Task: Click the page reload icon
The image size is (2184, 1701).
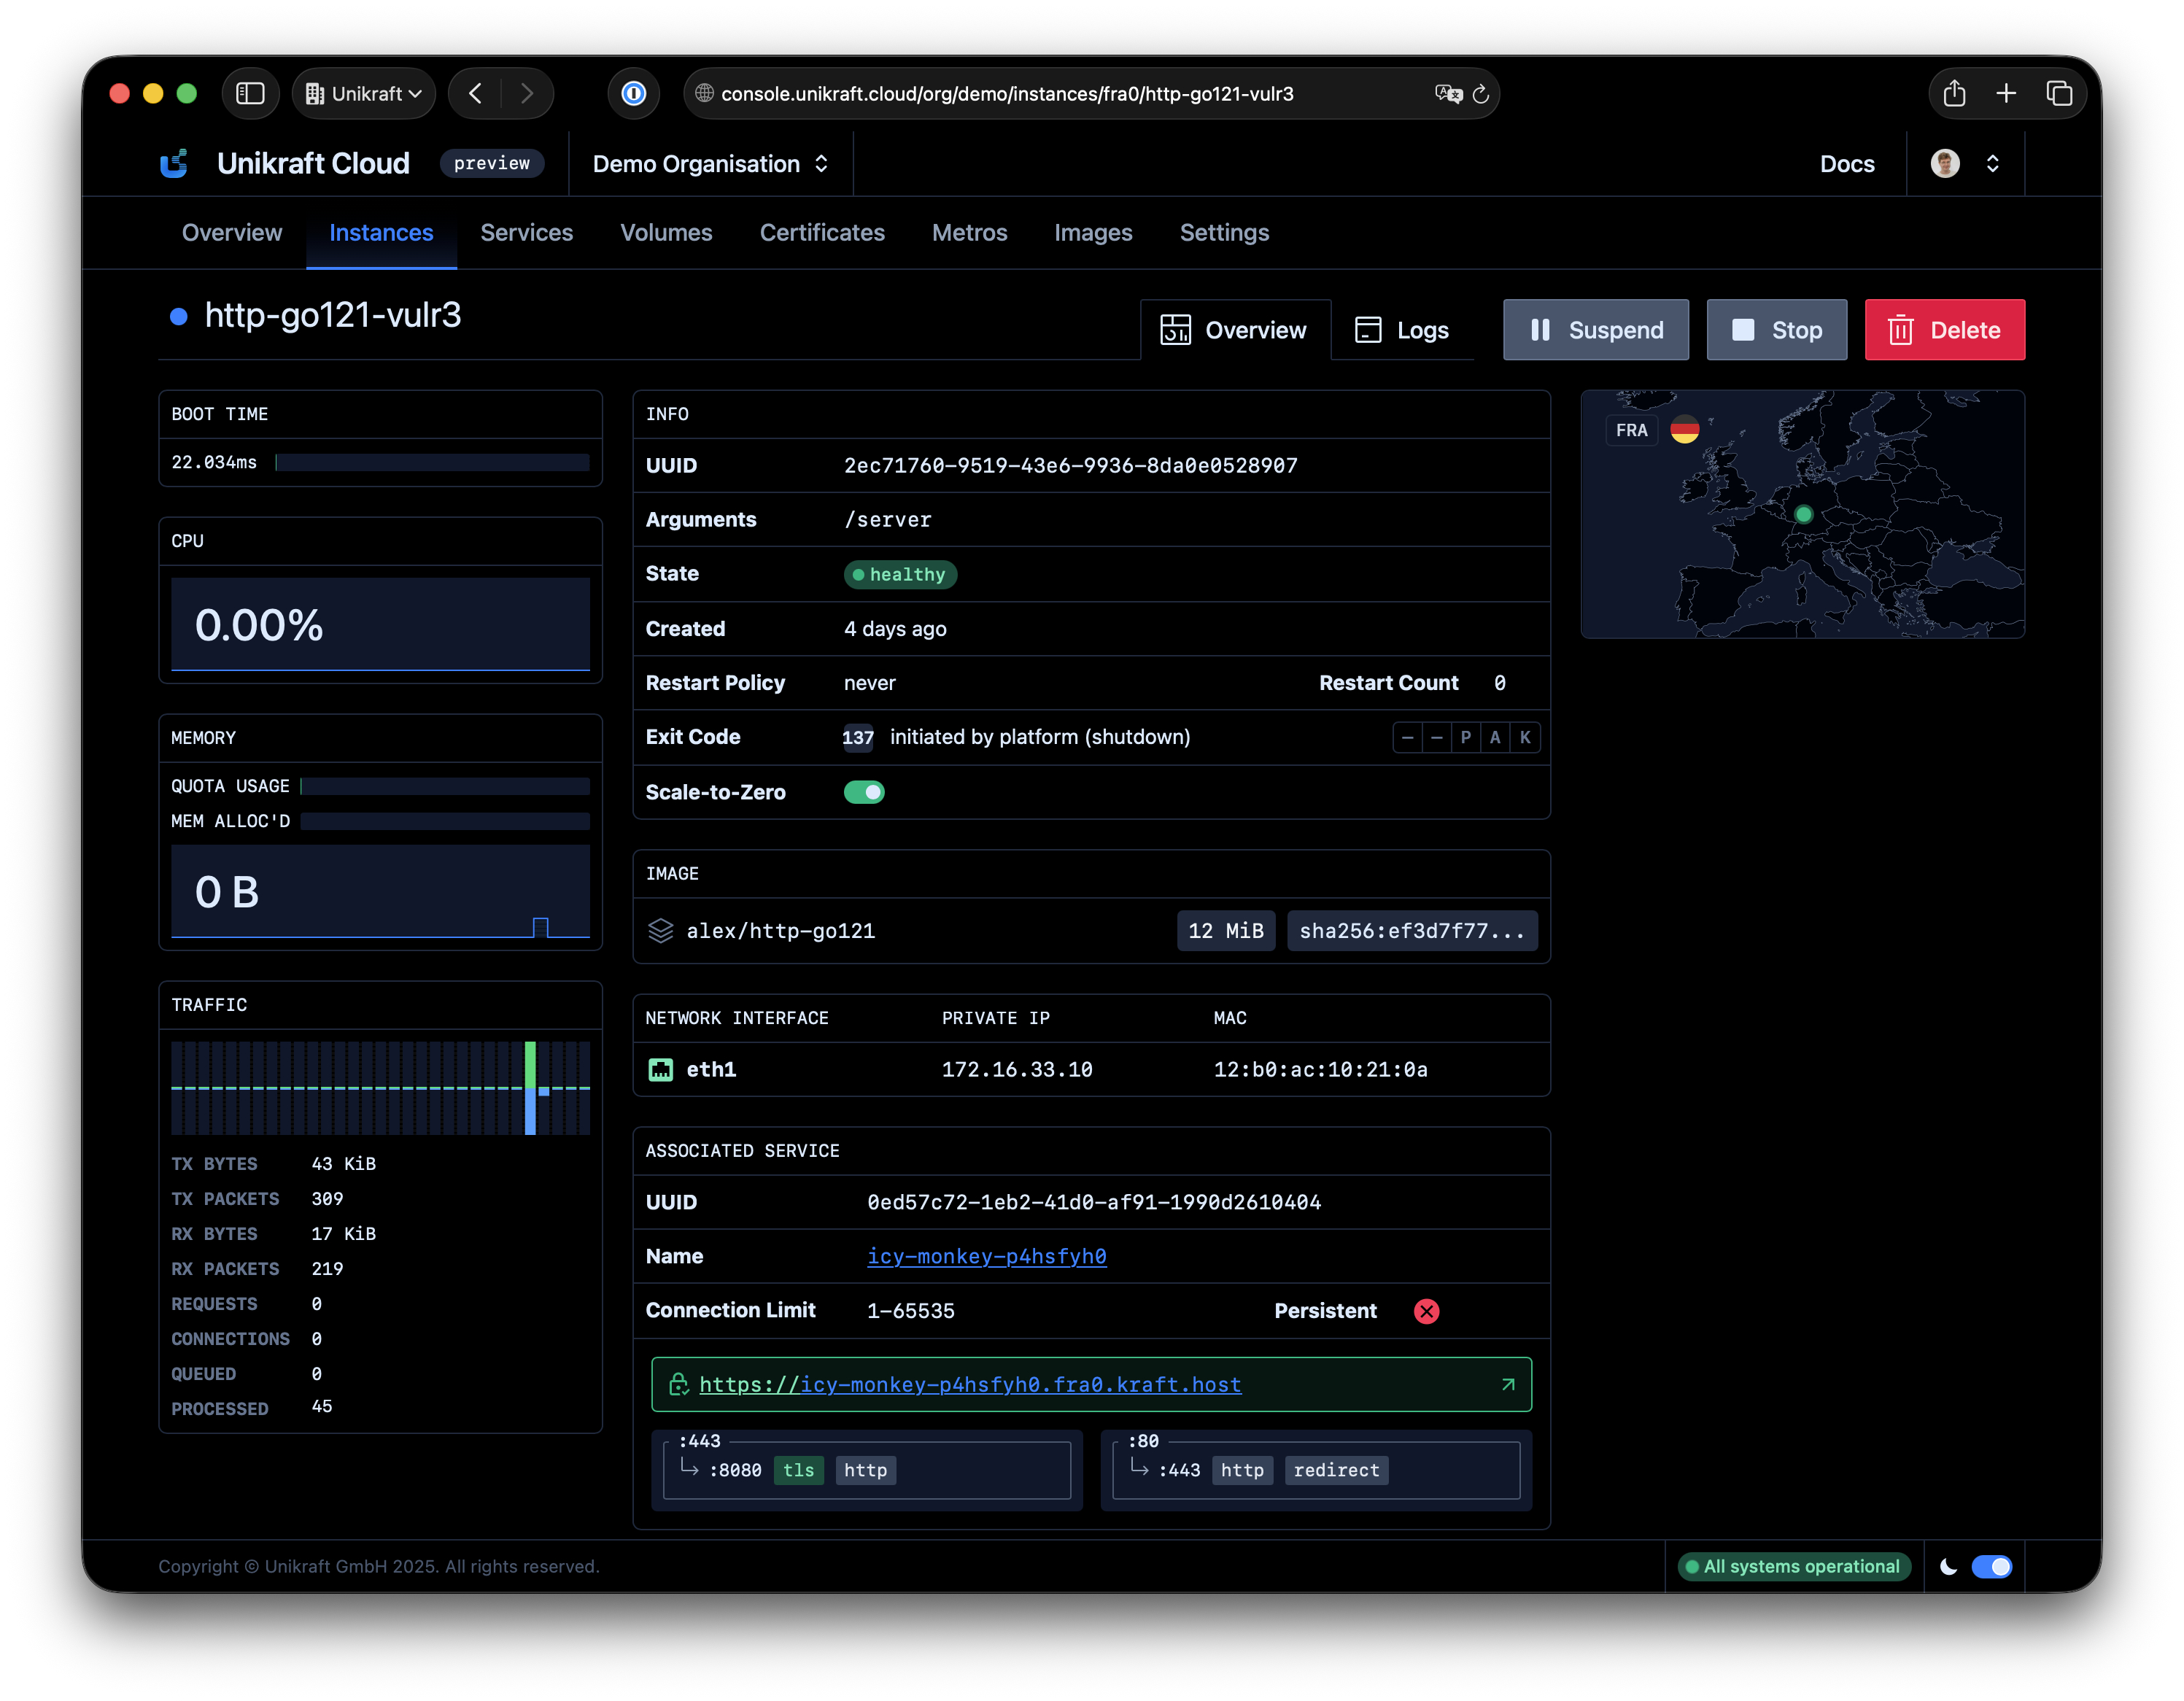Action: click(x=1480, y=94)
